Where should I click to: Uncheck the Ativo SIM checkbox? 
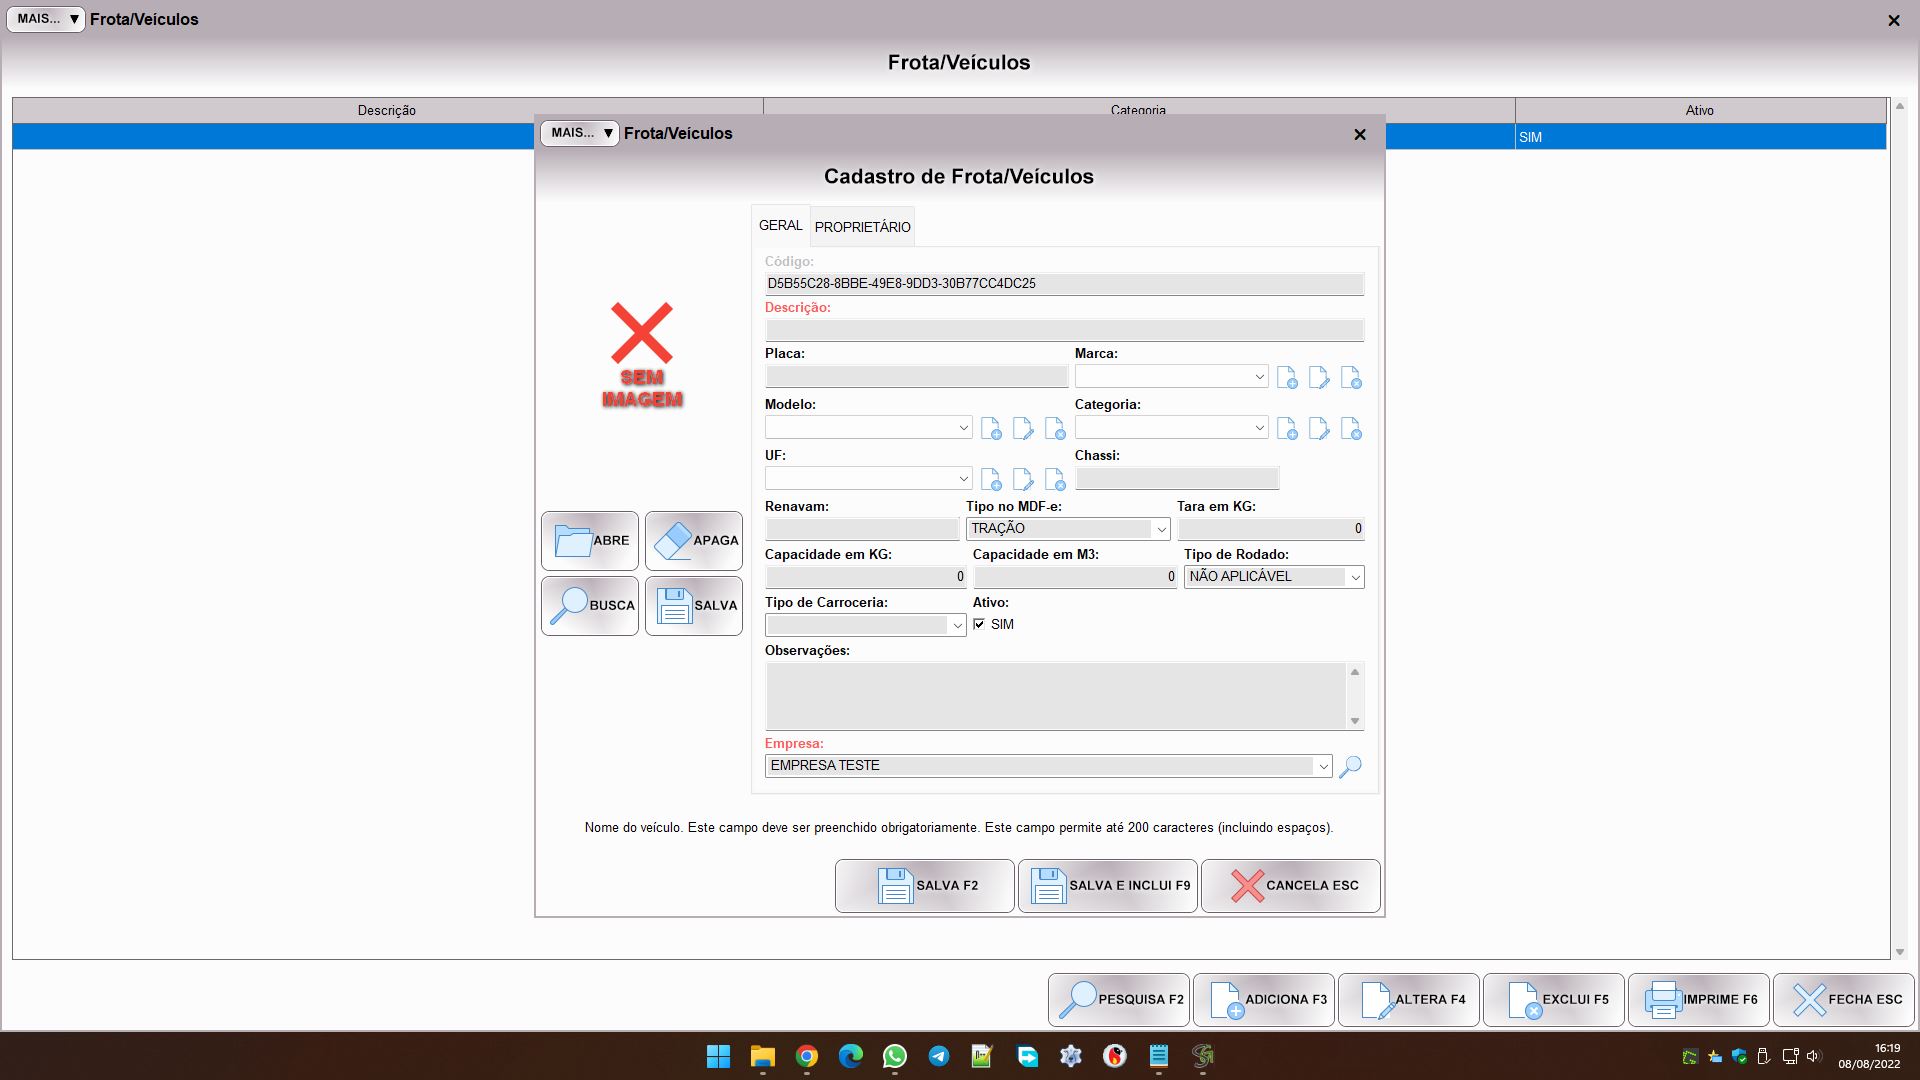click(979, 624)
